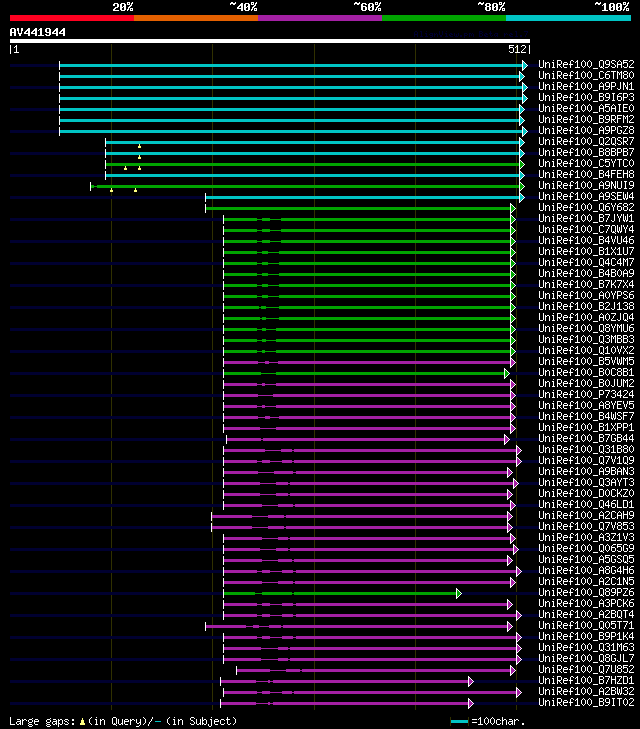This screenshot has height=729, width=640.
Task: Choose hit UniRef100_B7K7X4
Action: click(586, 285)
